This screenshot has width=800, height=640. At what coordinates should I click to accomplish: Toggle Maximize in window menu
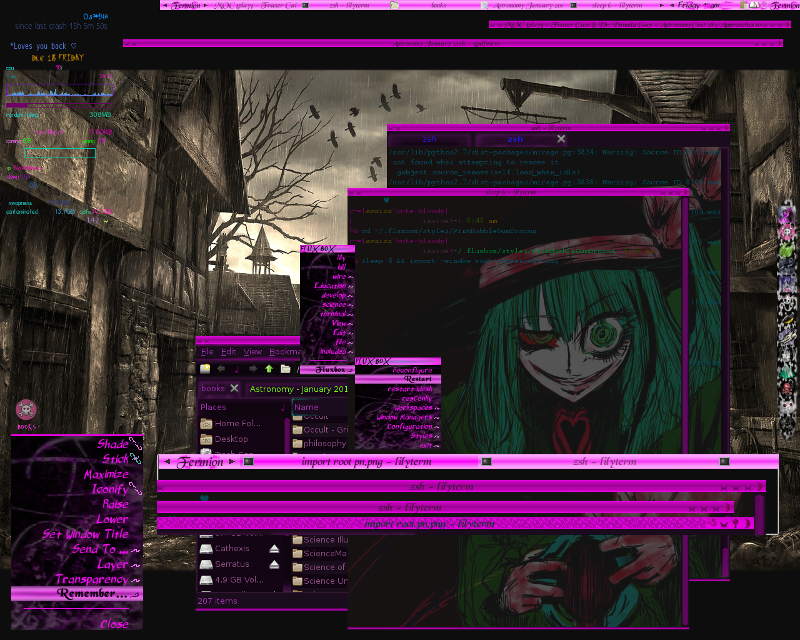pyautogui.click(x=77, y=474)
